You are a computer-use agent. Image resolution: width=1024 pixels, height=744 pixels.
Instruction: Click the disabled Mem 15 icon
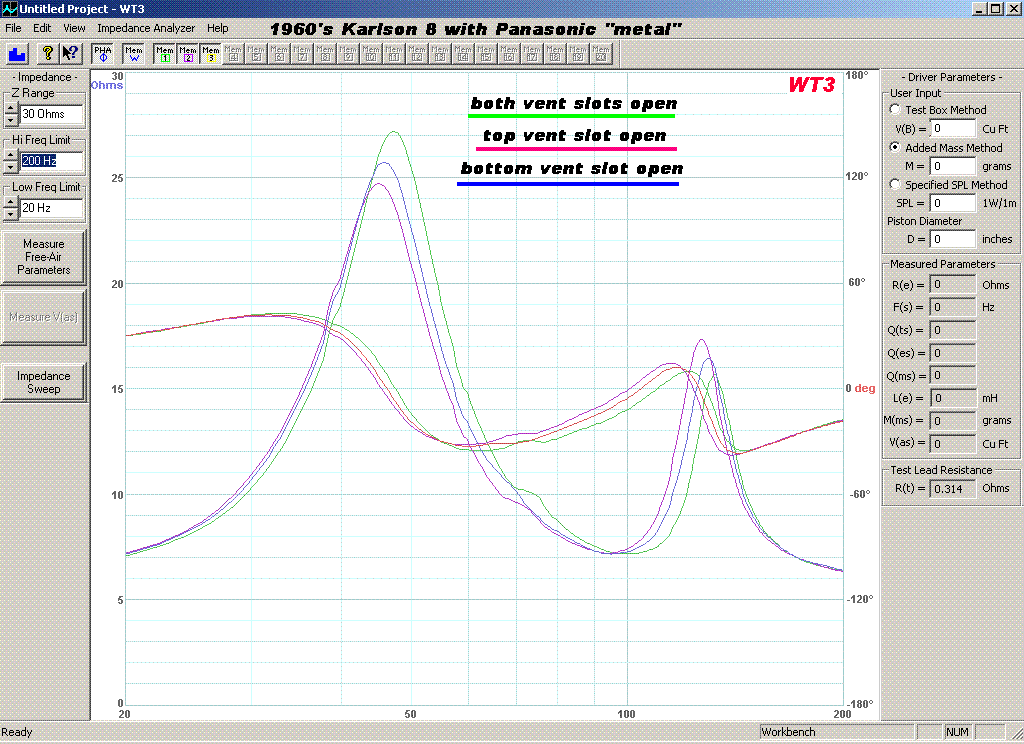(486, 54)
